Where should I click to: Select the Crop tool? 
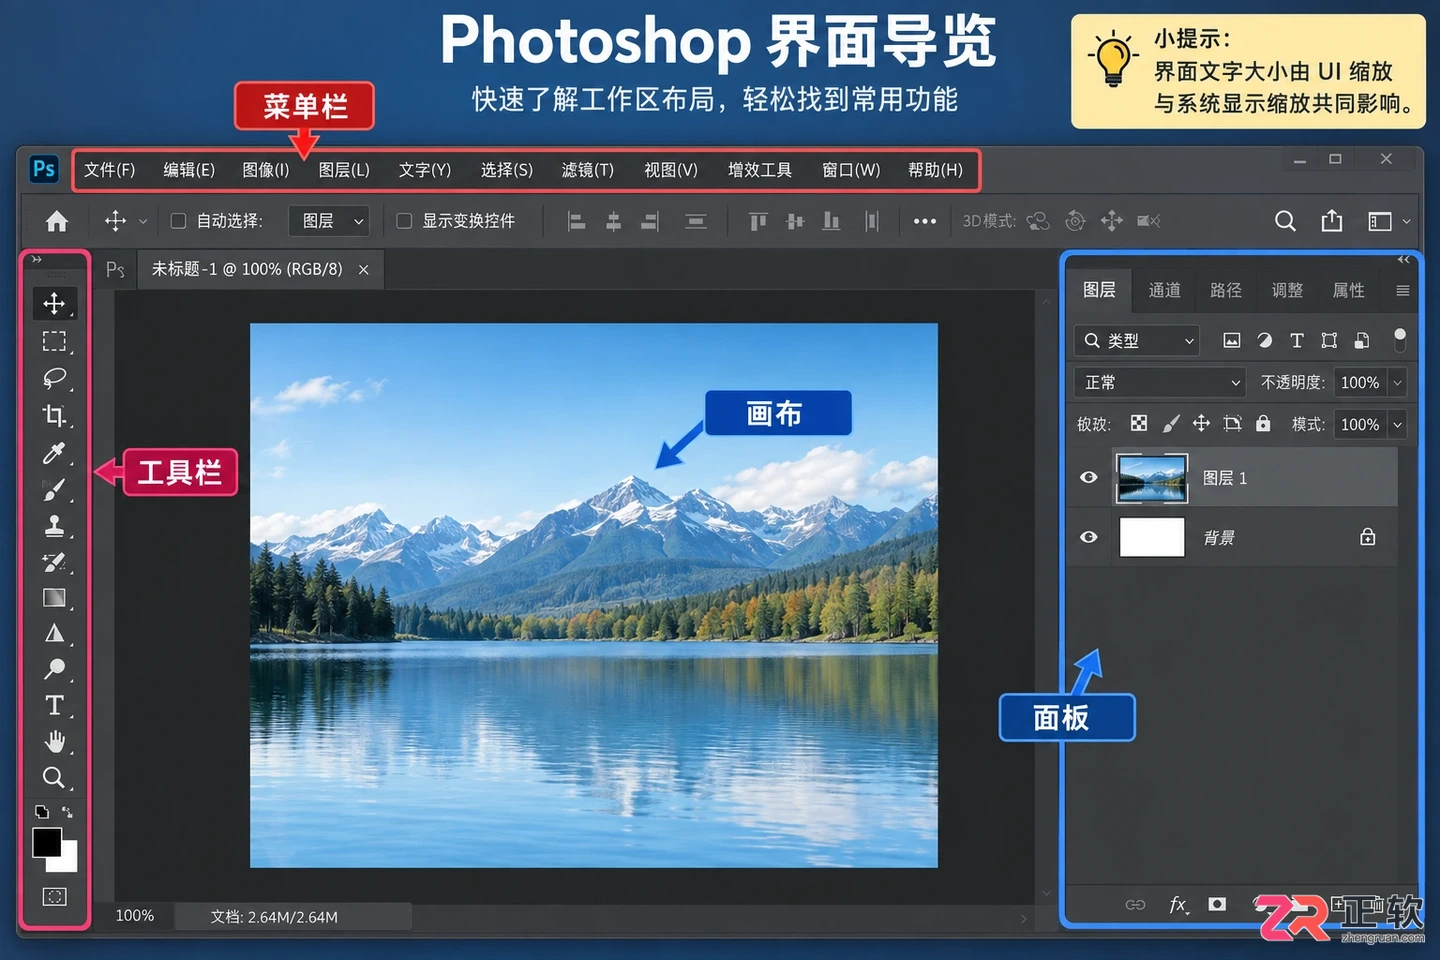54,415
